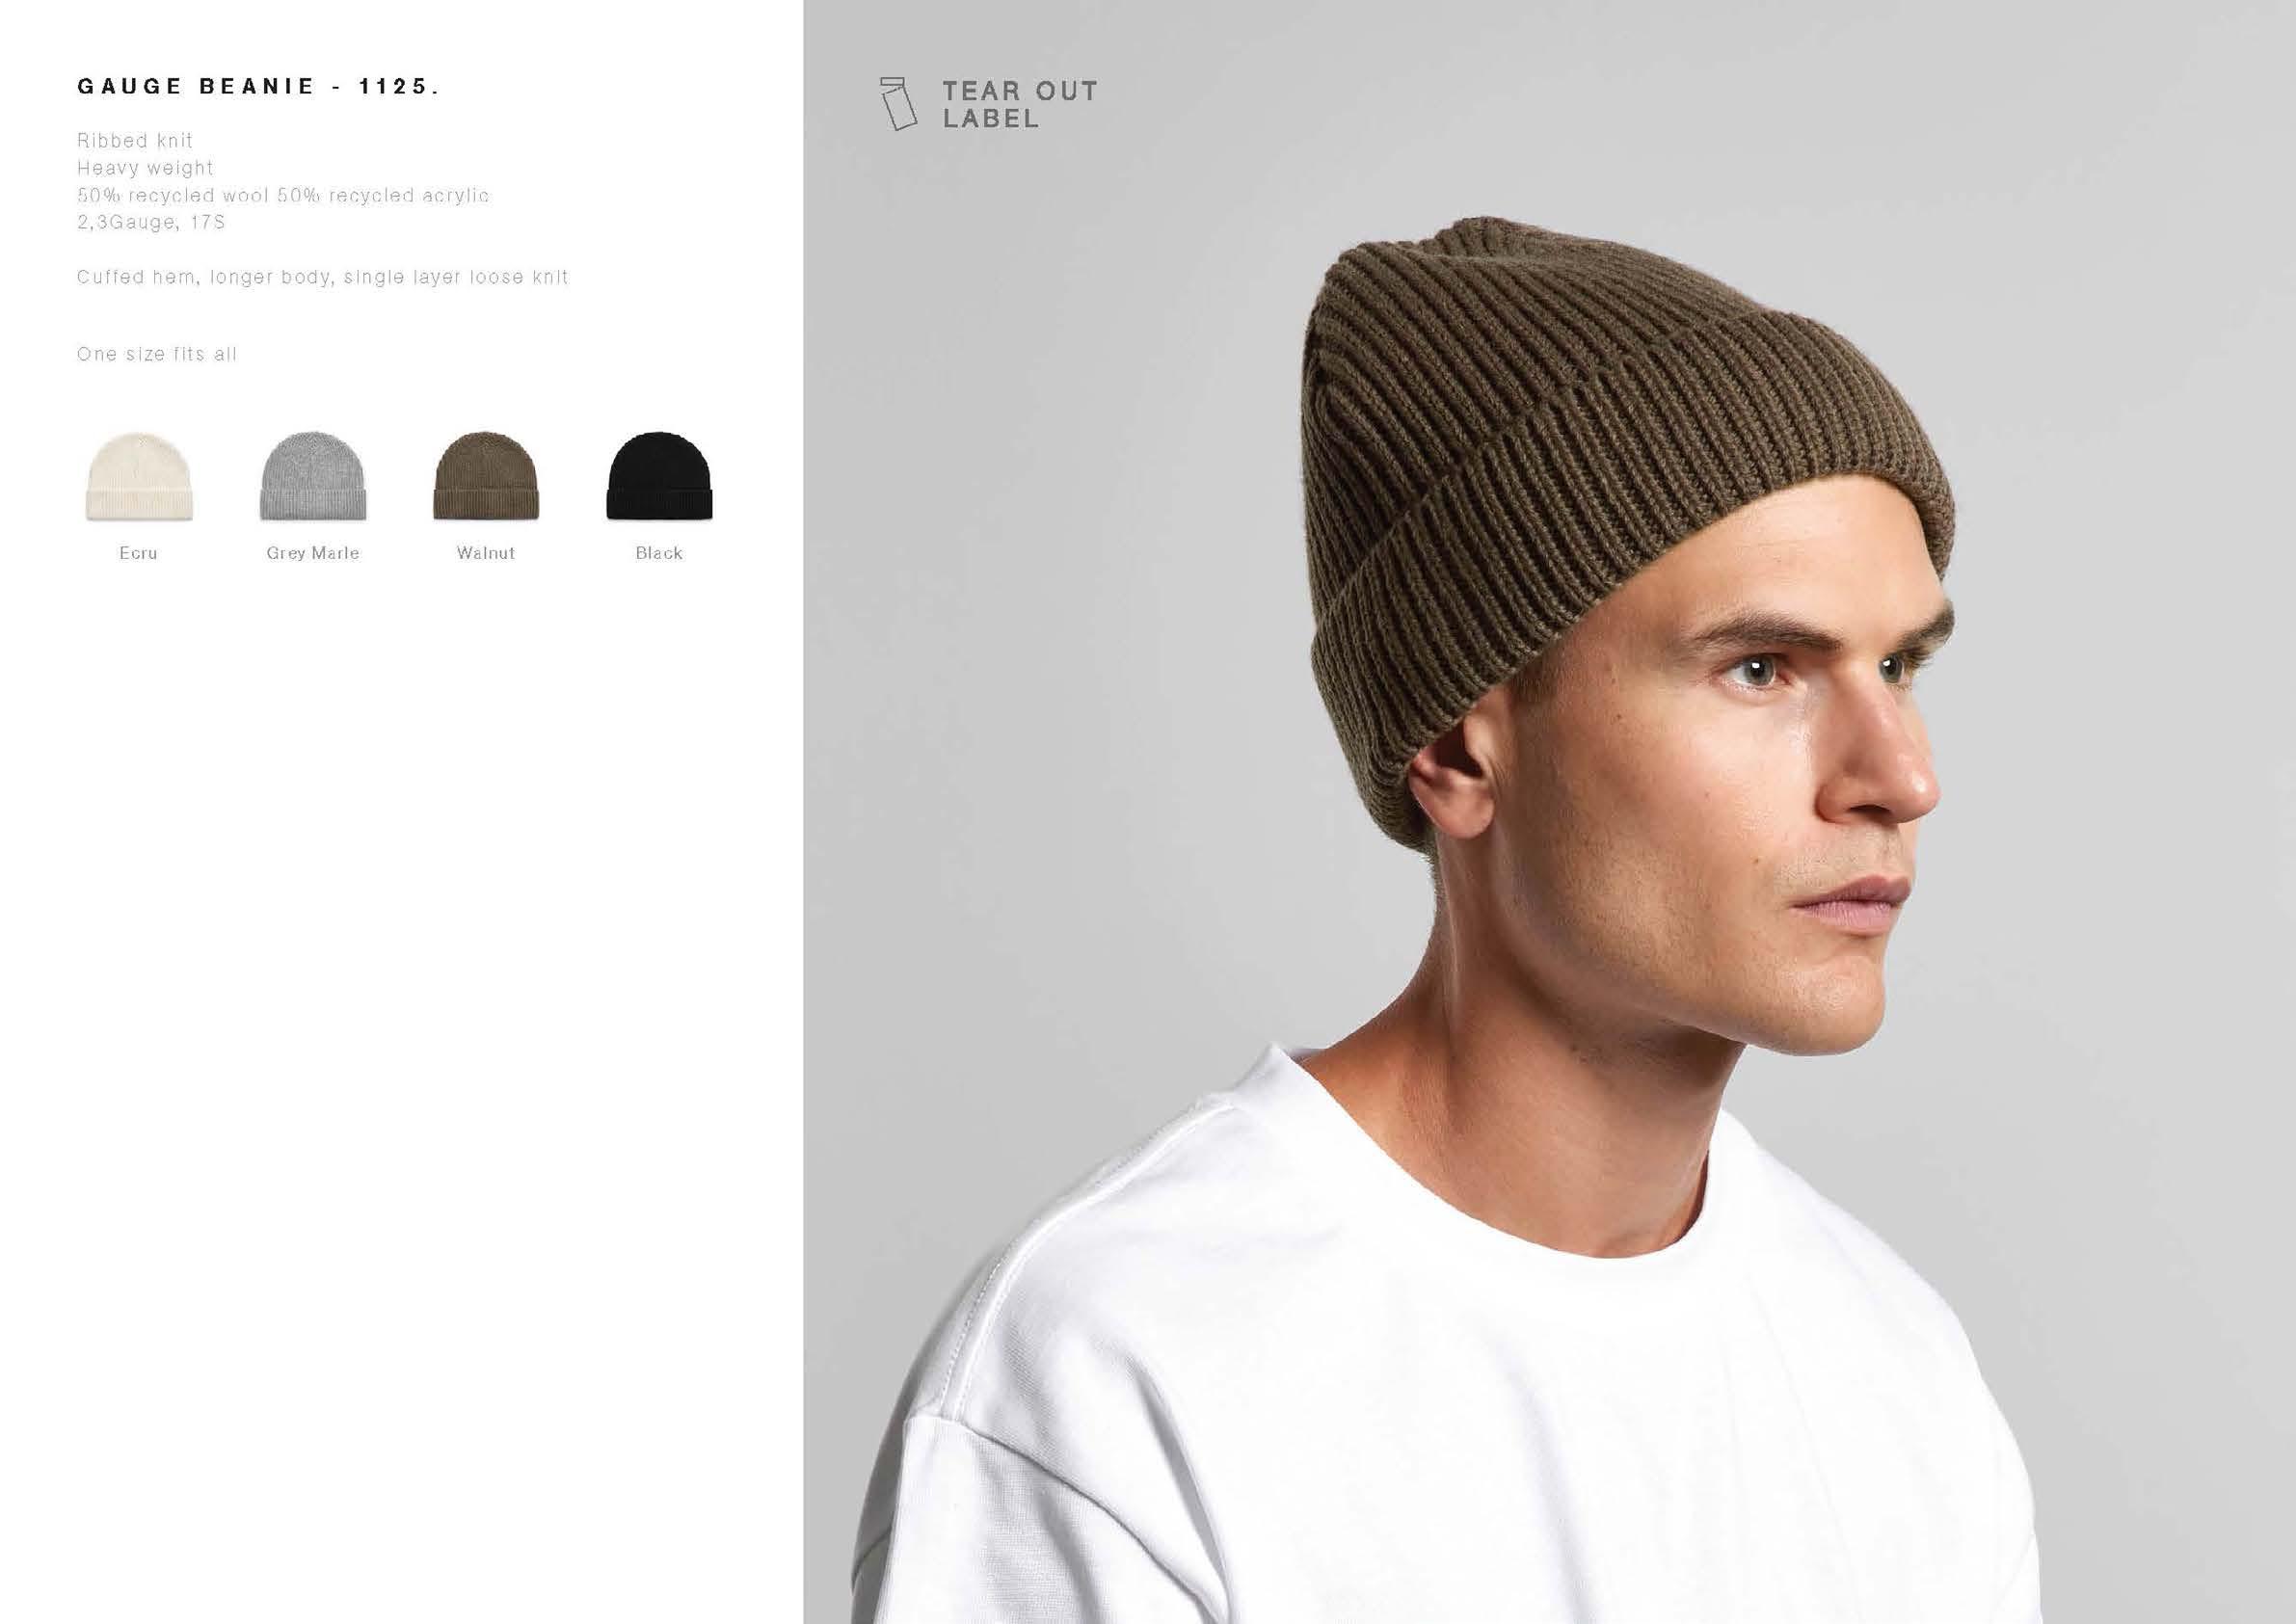Select the Grey Marle beanie swatch image
Image resolution: width=2296 pixels, height=1624 pixels.
(313, 477)
